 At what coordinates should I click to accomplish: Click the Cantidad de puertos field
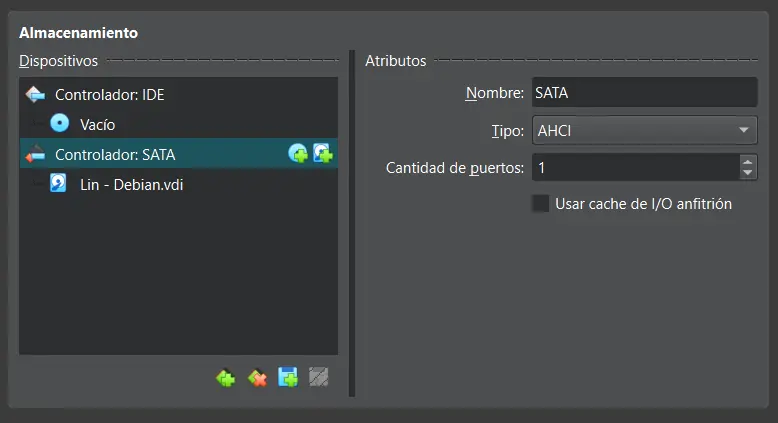[636, 168]
